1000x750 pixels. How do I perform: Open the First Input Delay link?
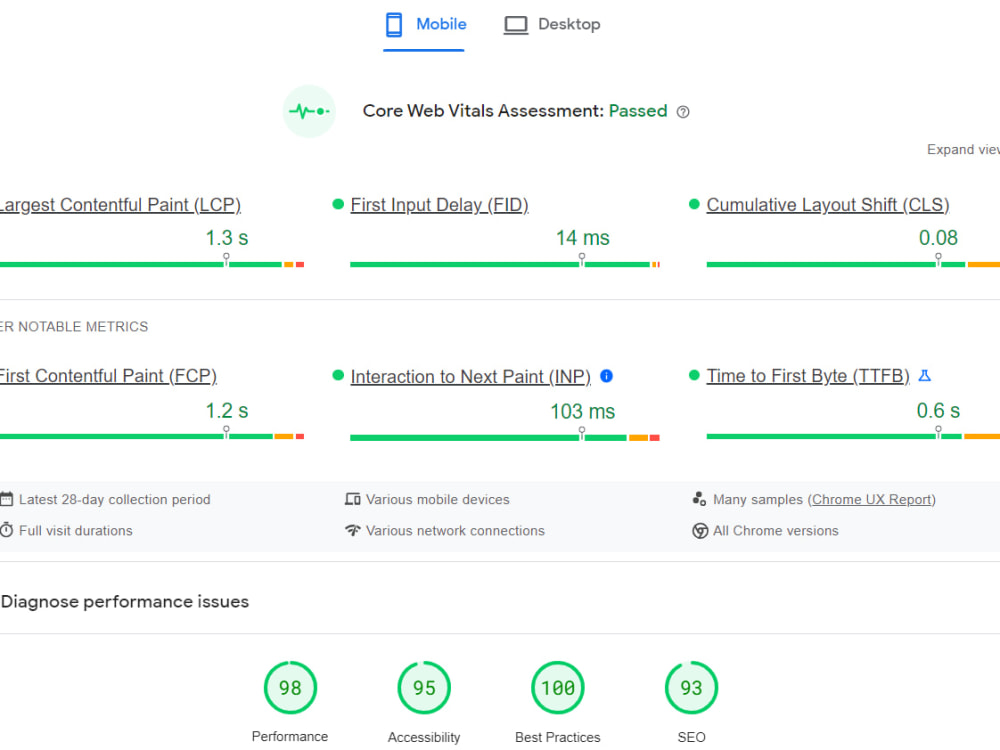[x=439, y=204]
